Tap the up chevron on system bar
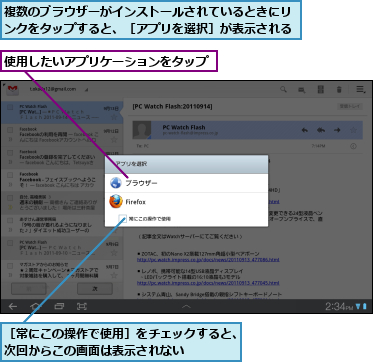Image resolution: width=373 pixels, height=362 pixels. pos(186,306)
